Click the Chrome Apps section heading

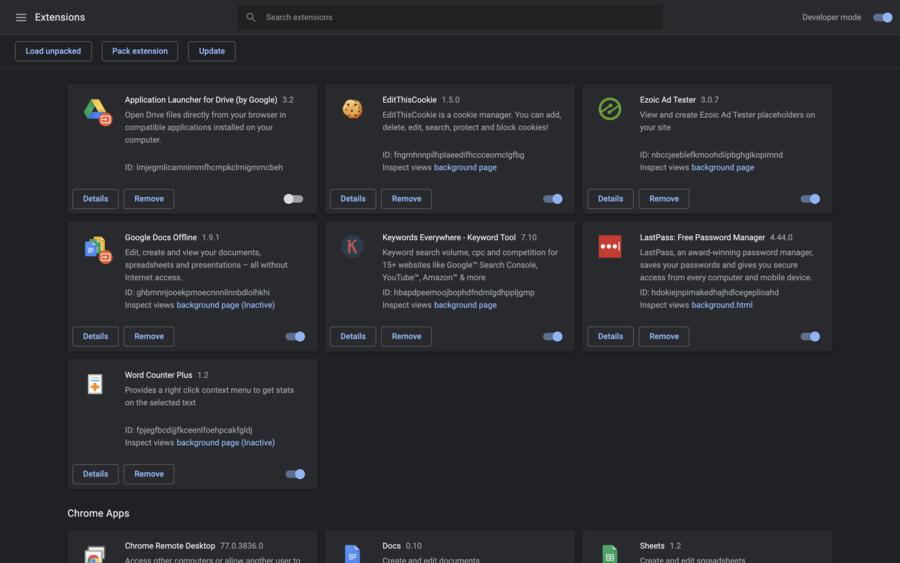(98, 513)
